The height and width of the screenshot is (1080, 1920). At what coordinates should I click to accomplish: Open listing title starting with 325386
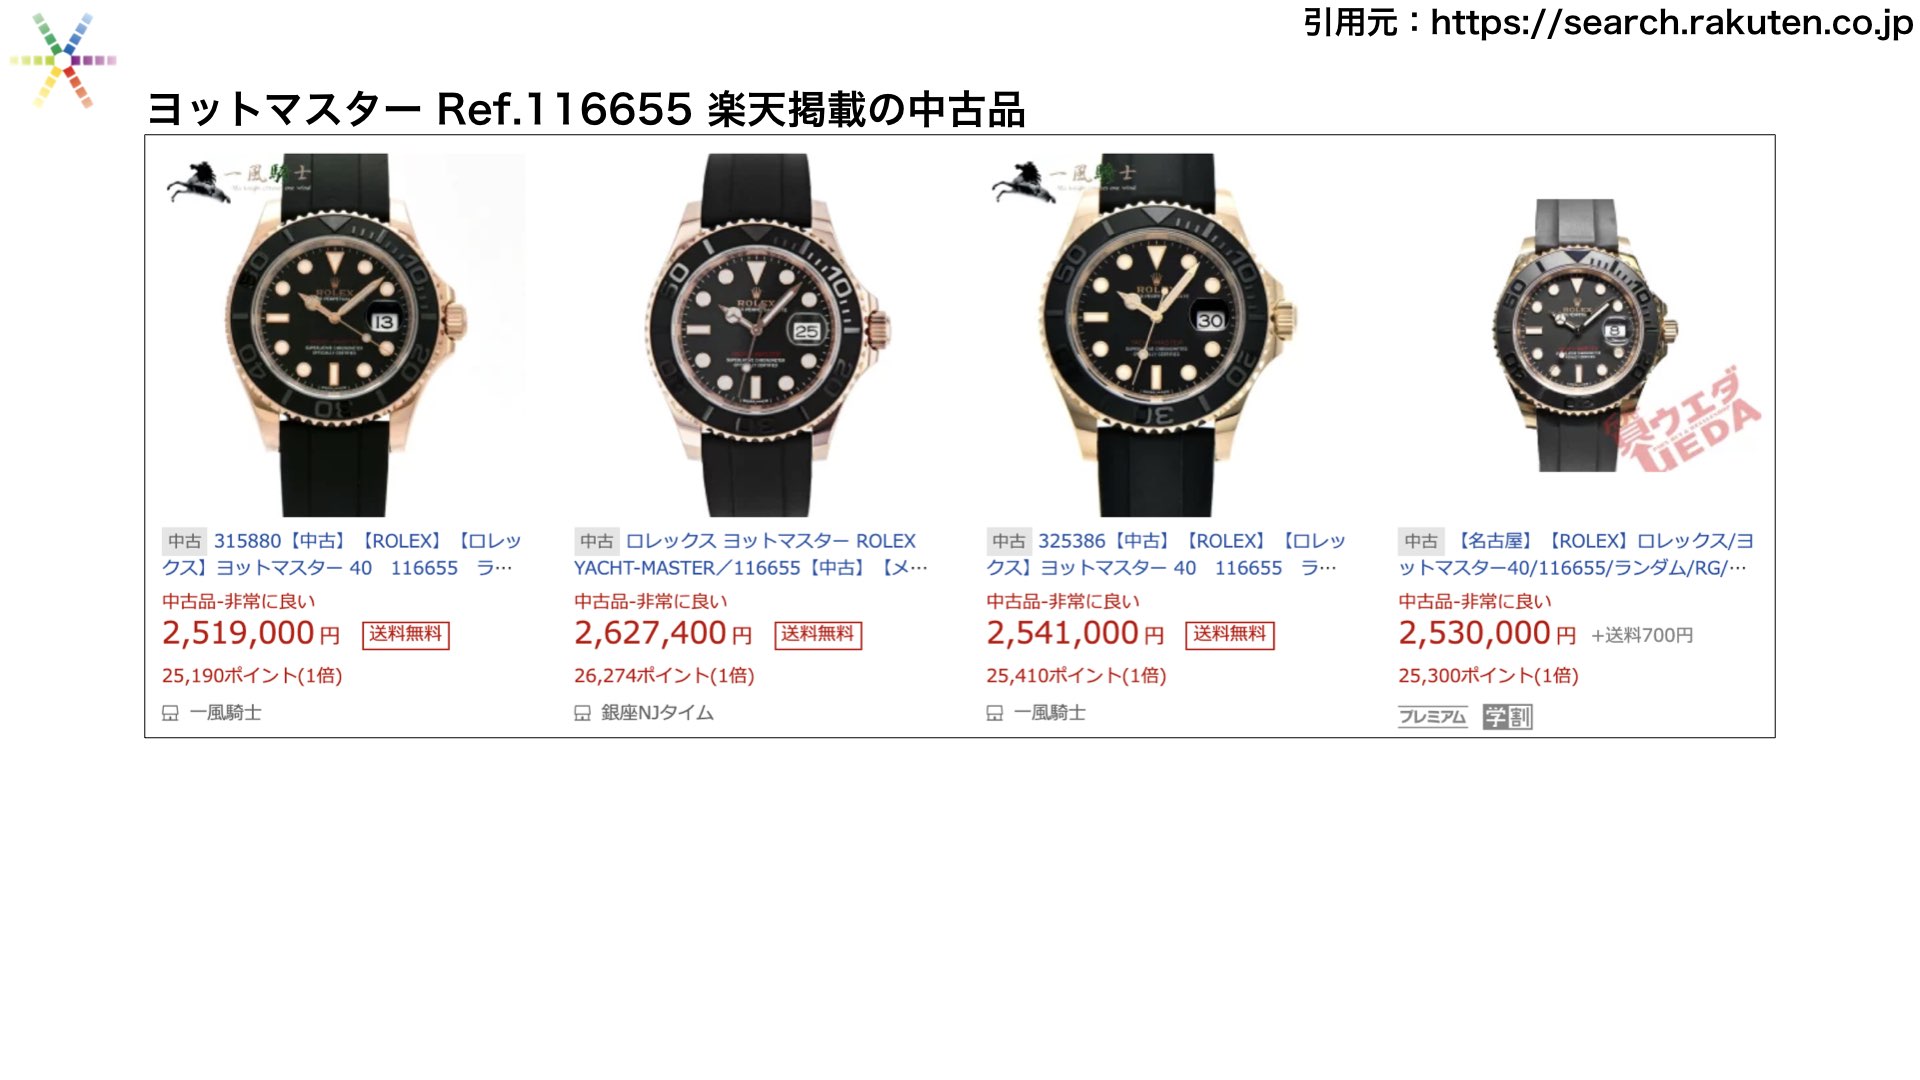(1166, 555)
